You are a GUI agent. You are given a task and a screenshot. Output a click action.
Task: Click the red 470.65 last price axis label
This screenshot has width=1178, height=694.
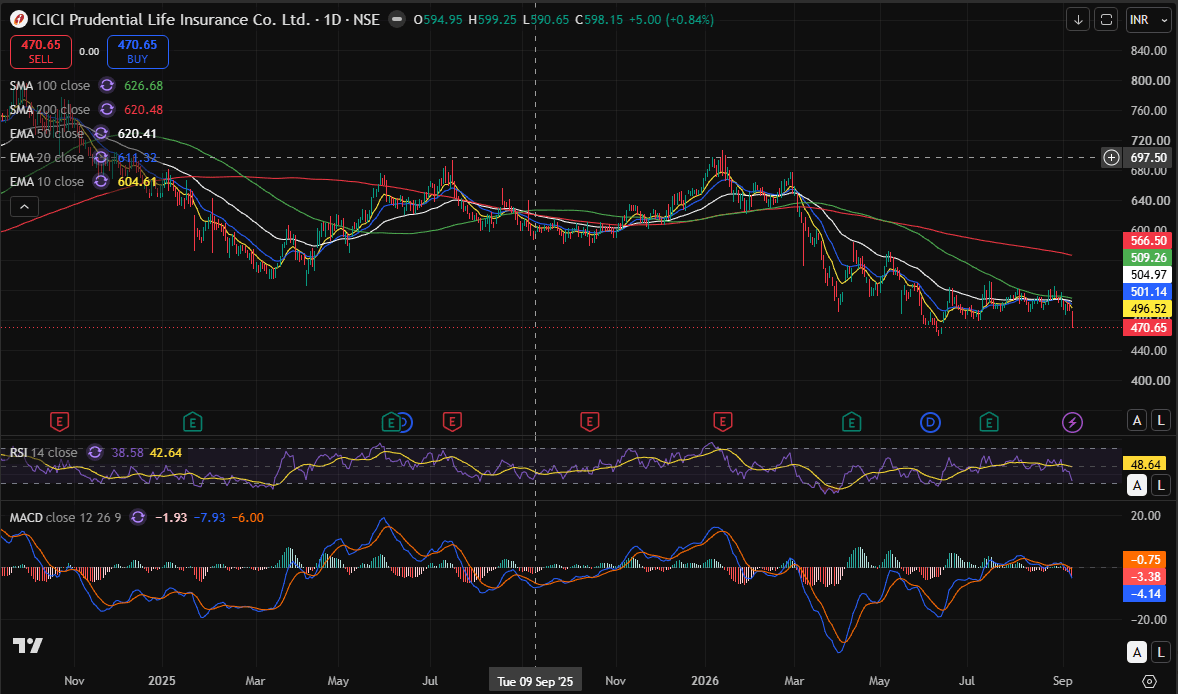coord(1148,327)
